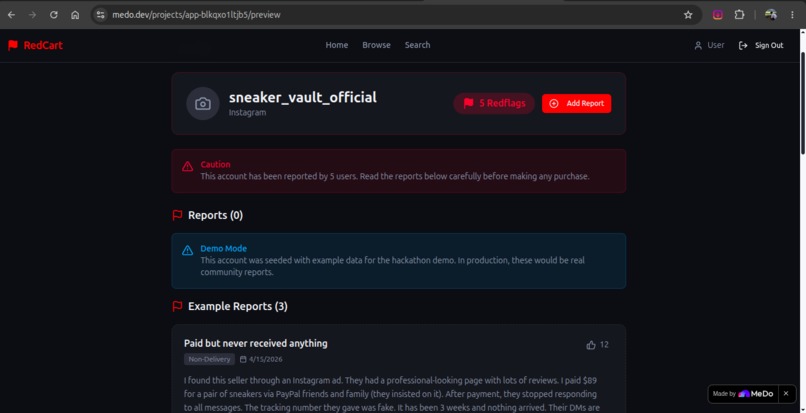Click the camera profile photo placeholder

coord(203,104)
